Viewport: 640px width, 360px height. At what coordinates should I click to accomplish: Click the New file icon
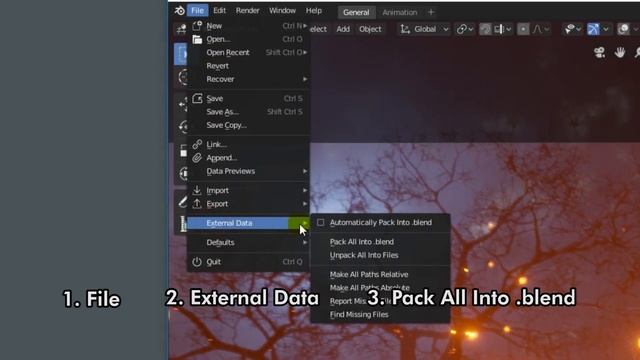(x=197, y=25)
